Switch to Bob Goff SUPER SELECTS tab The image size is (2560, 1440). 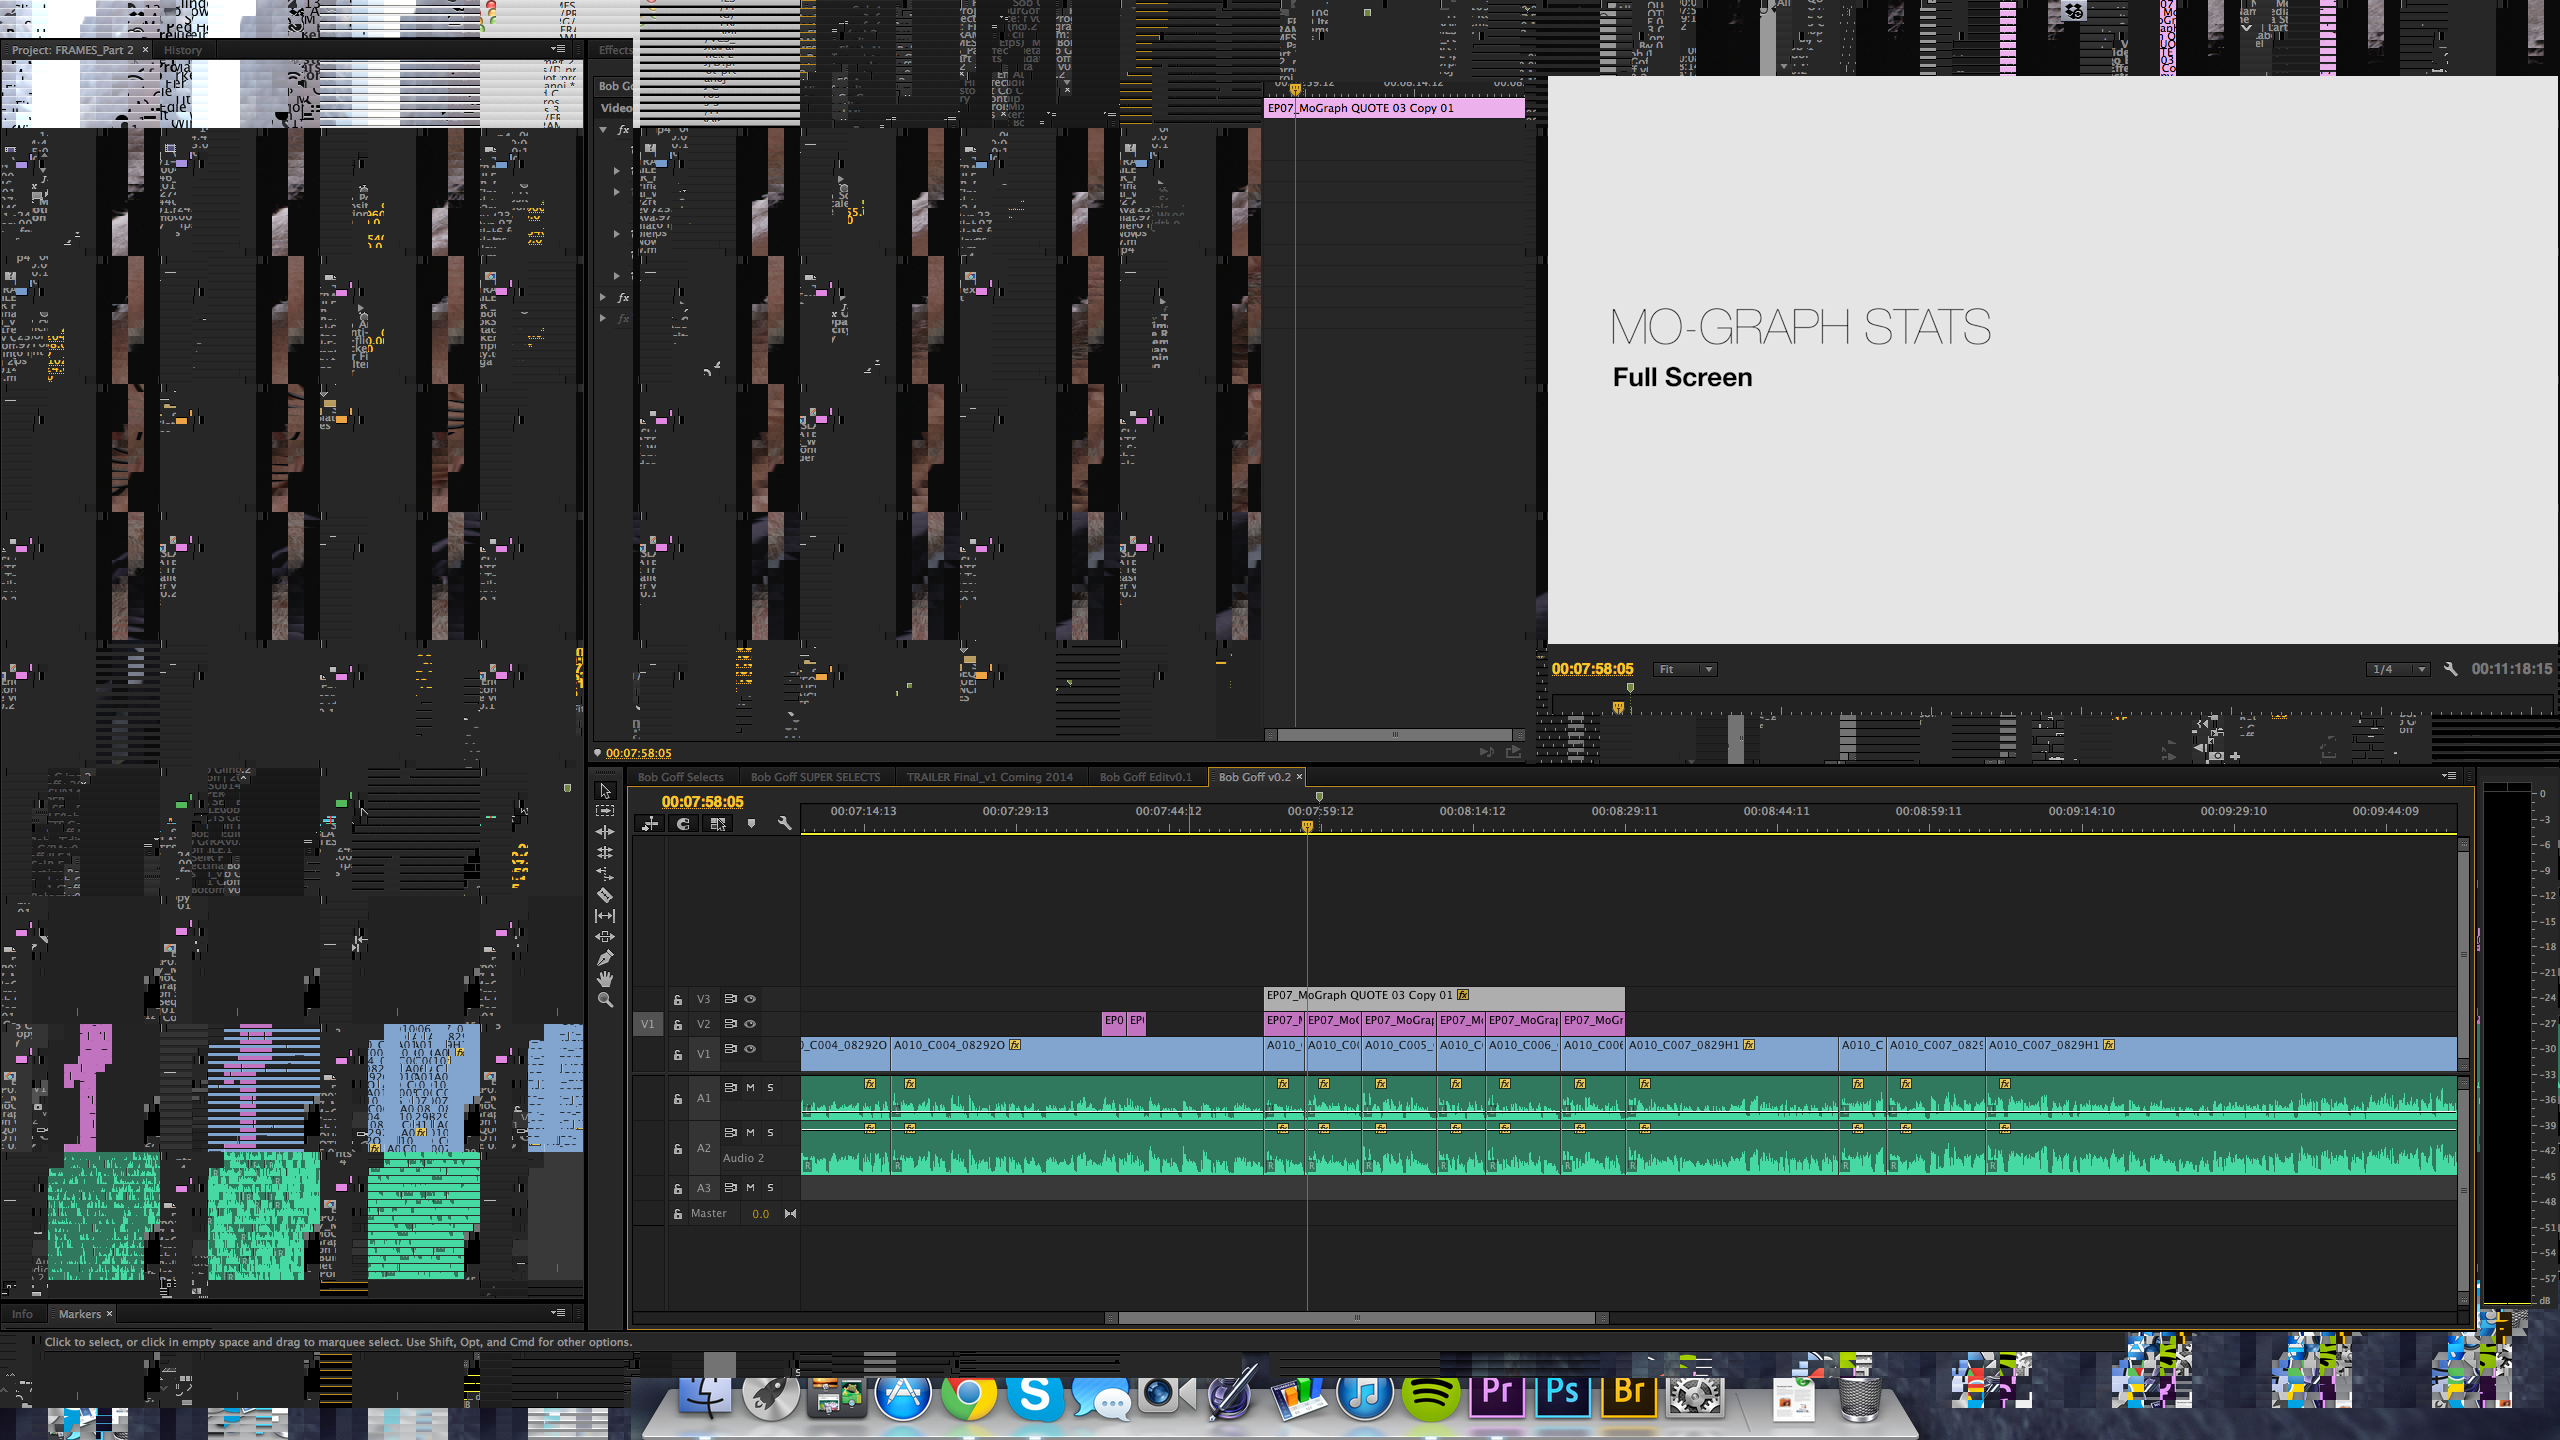(815, 777)
